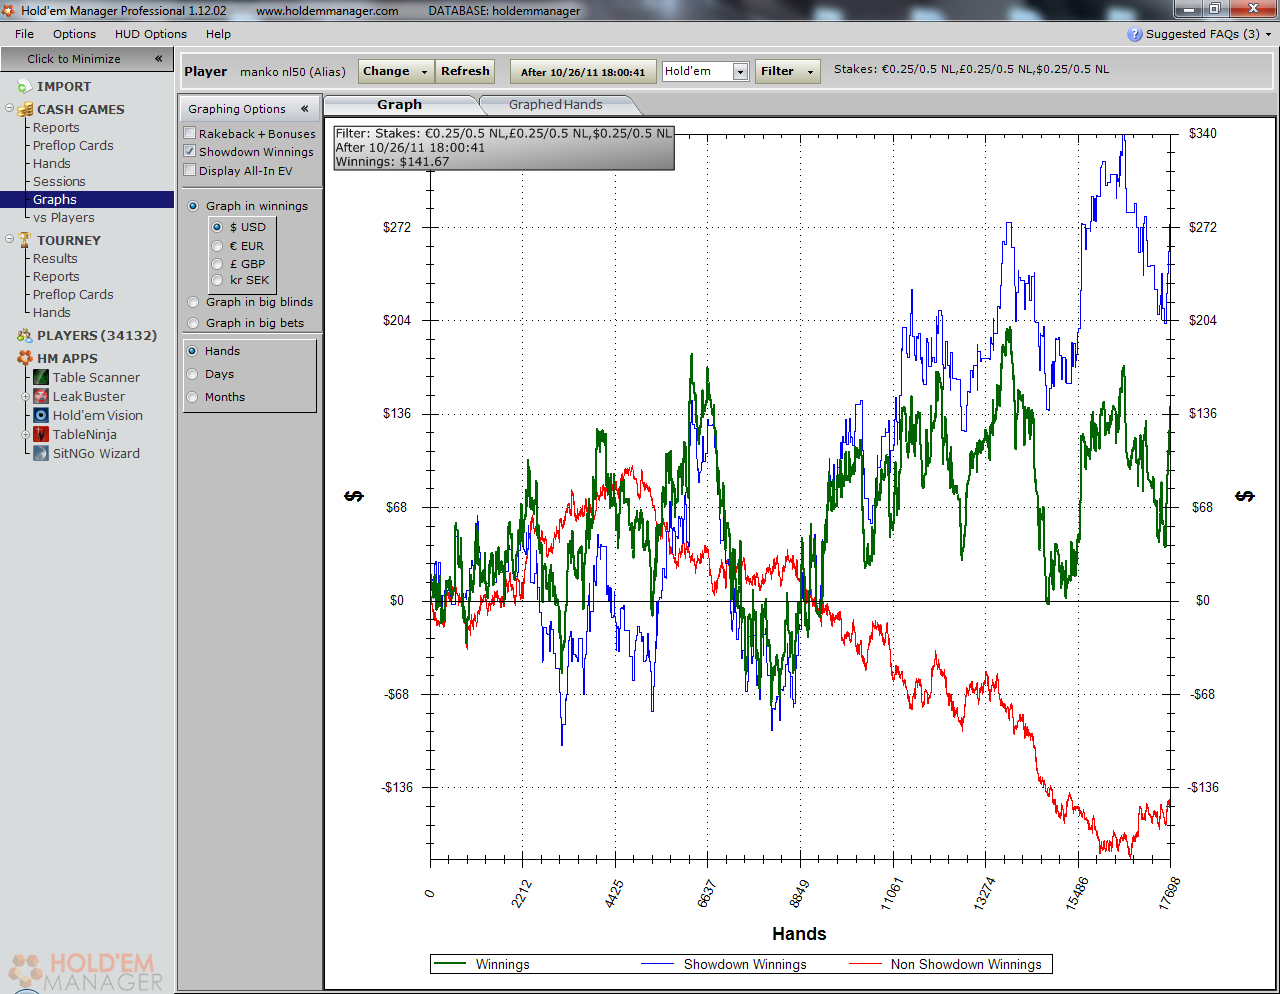The height and width of the screenshot is (994, 1280).
Task: Open the File menu
Action: pyautogui.click(x=24, y=34)
